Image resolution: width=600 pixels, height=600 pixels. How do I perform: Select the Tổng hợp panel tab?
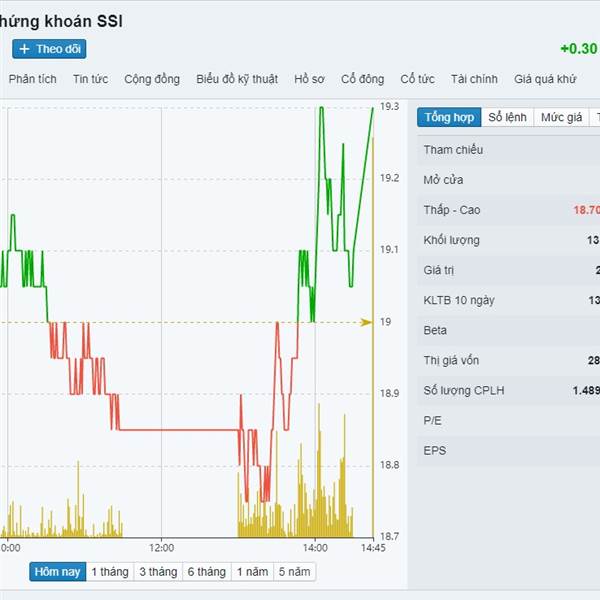[449, 118]
